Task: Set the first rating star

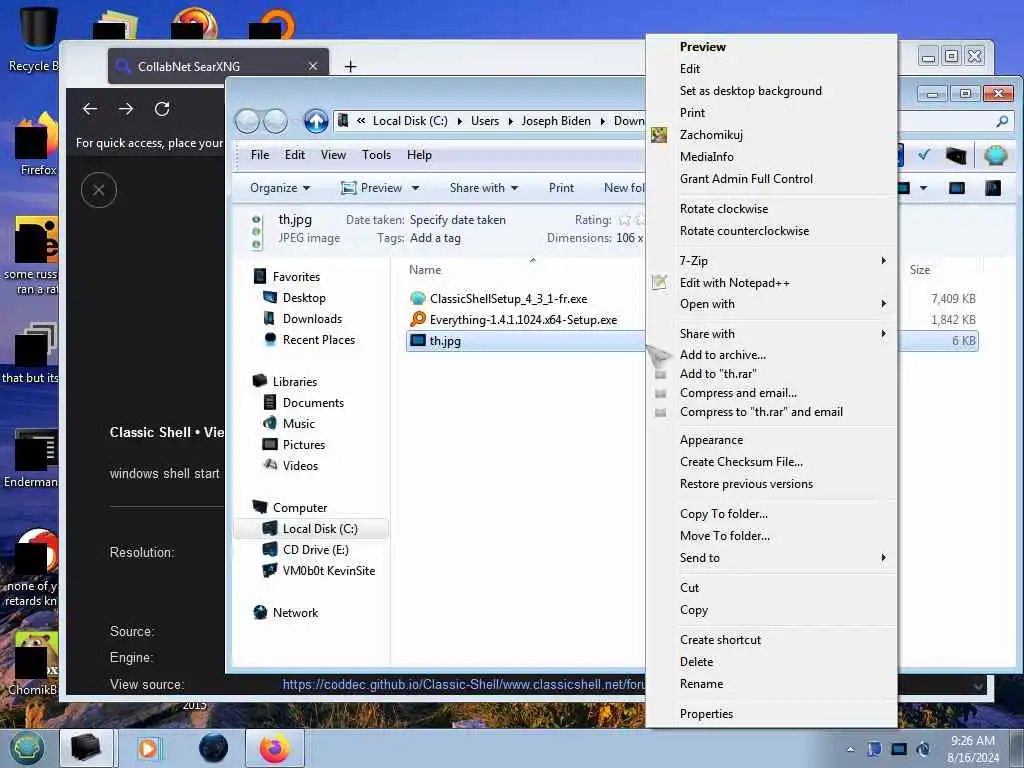Action: pyautogui.click(x=625, y=219)
